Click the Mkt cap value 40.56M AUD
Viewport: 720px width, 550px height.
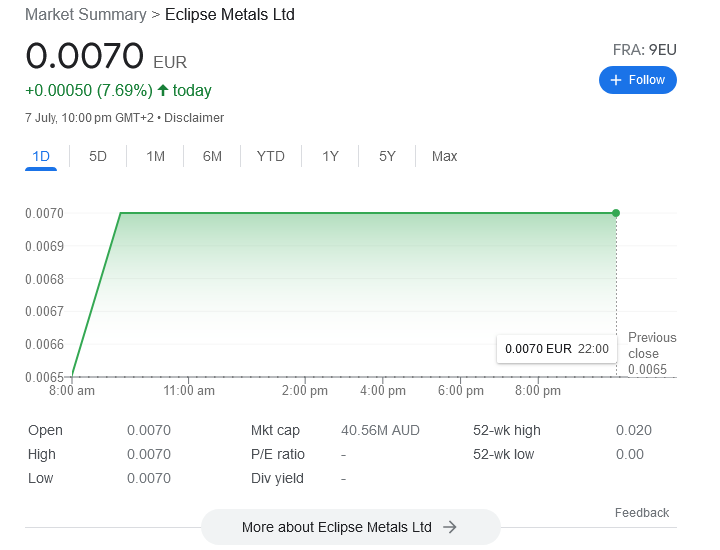[380, 431]
